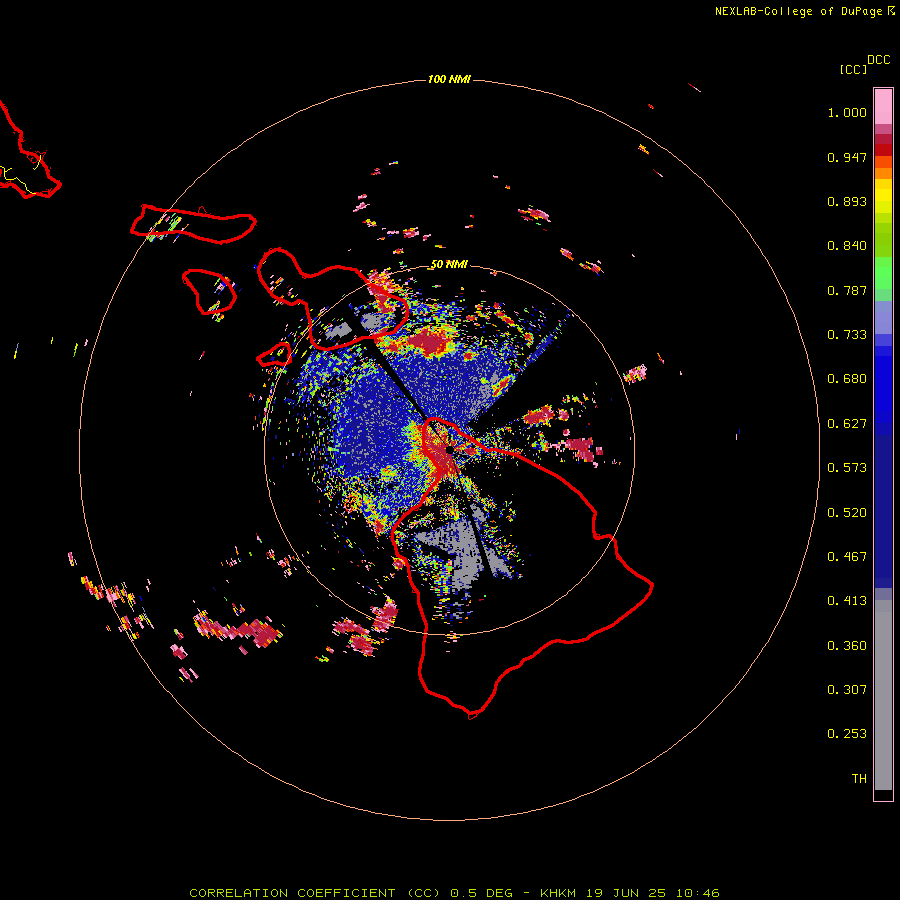The height and width of the screenshot is (900, 900).
Task: Click the 0.680 scale label
Action: (847, 379)
